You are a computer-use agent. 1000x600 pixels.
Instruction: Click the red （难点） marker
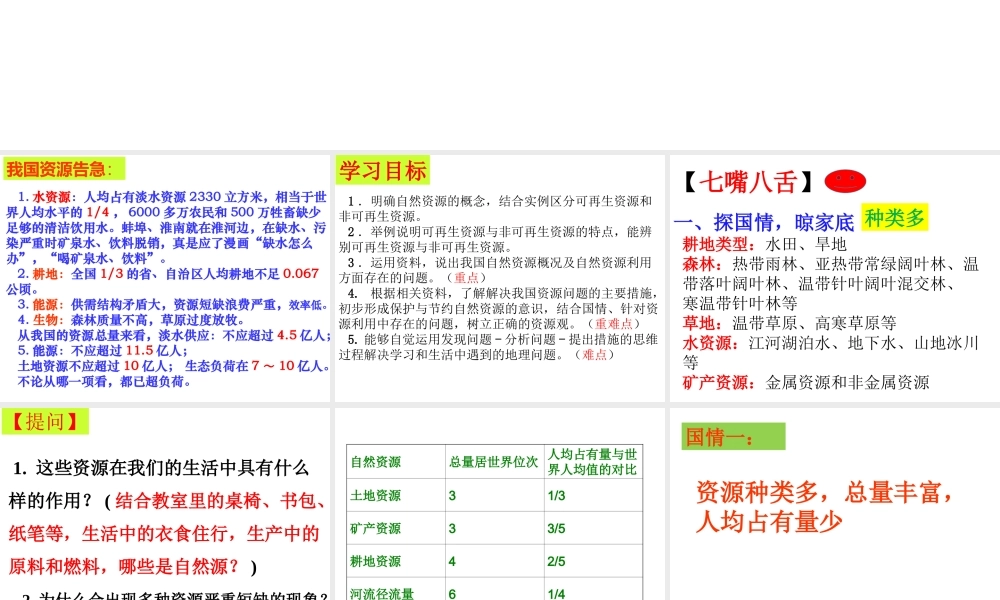[594, 355]
